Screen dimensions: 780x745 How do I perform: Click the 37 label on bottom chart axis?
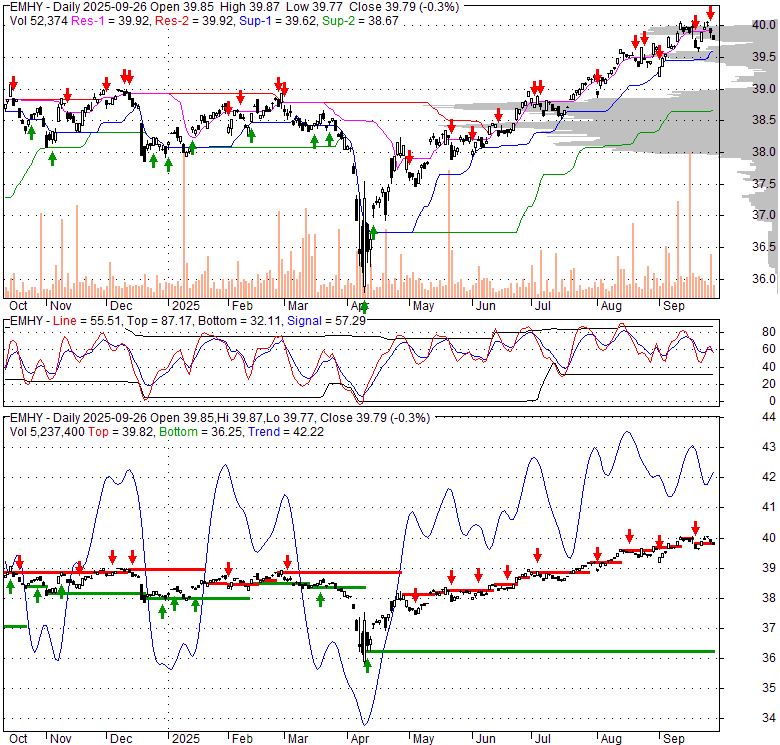pyautogui.click(x=769, y=628)
